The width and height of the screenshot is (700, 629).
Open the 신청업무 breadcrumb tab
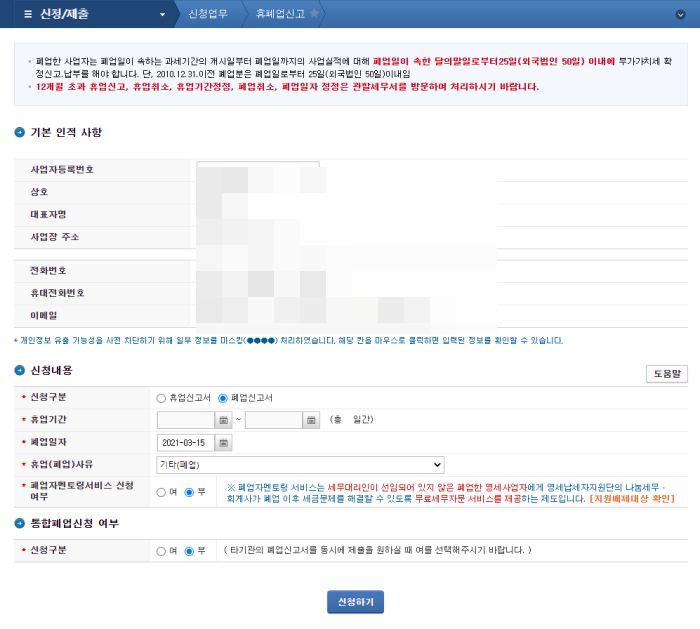(x=208, y=14)
